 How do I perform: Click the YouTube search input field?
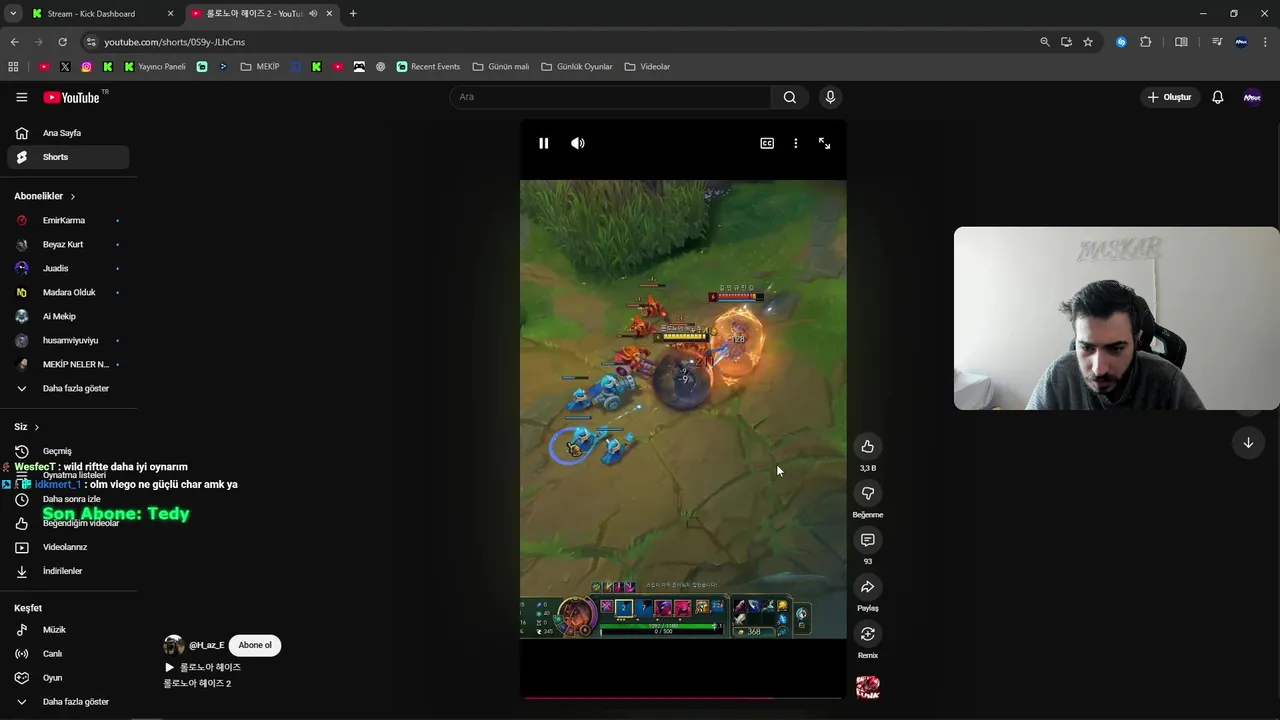click(x=610, y=97)
